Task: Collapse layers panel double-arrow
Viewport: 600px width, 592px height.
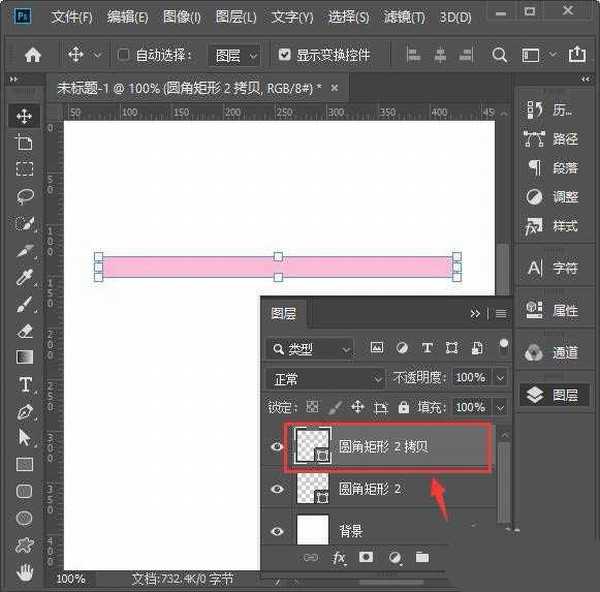Action: click(475, 314)
